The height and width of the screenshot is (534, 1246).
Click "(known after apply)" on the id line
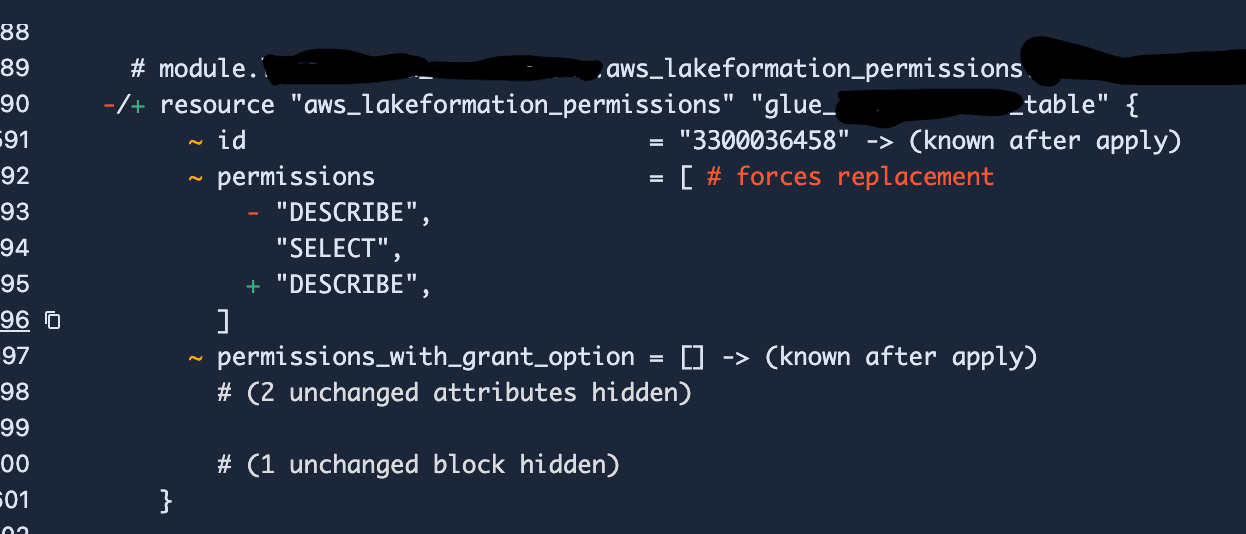1045,141
